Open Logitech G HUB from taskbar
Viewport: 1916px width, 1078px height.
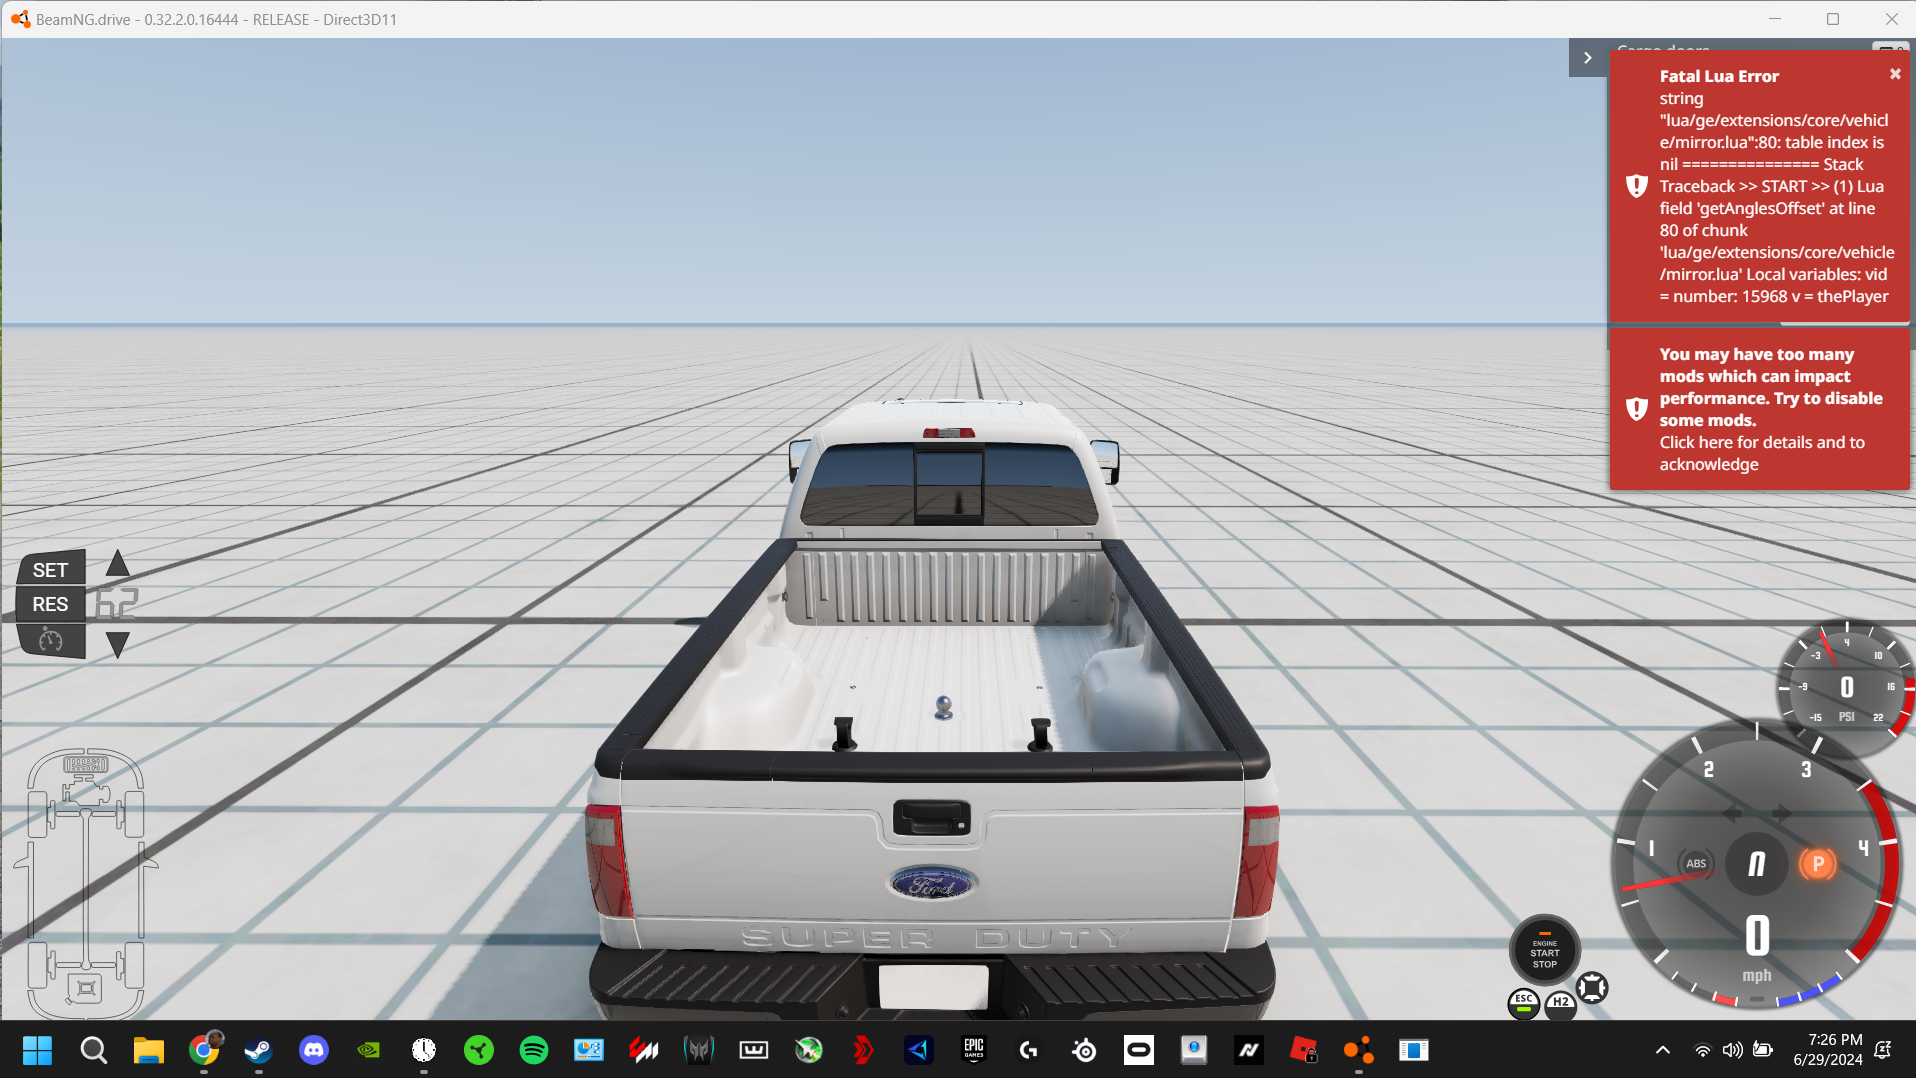1029,1050
